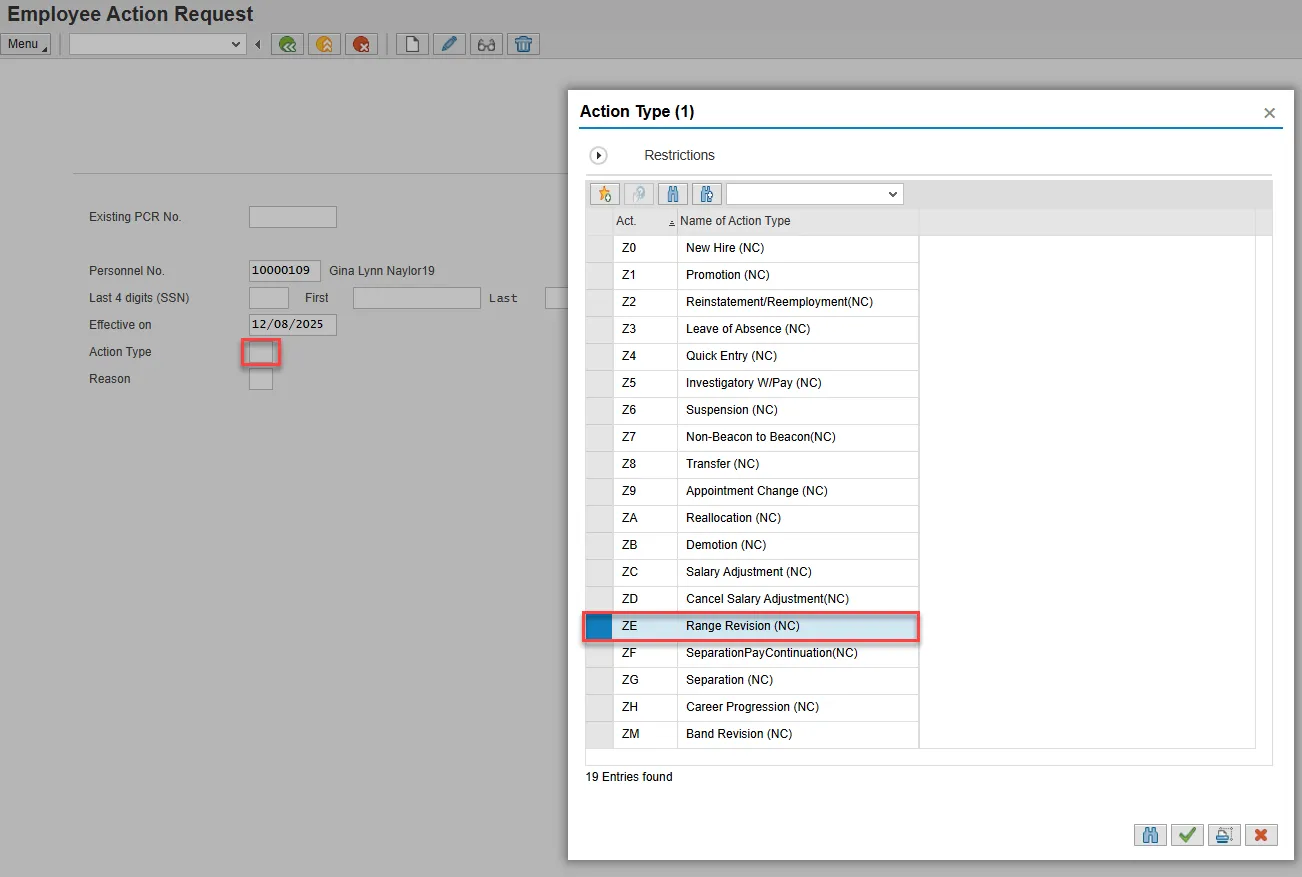Close the Action Type dialog
Screen dimensions: 1302x877
1269,113
